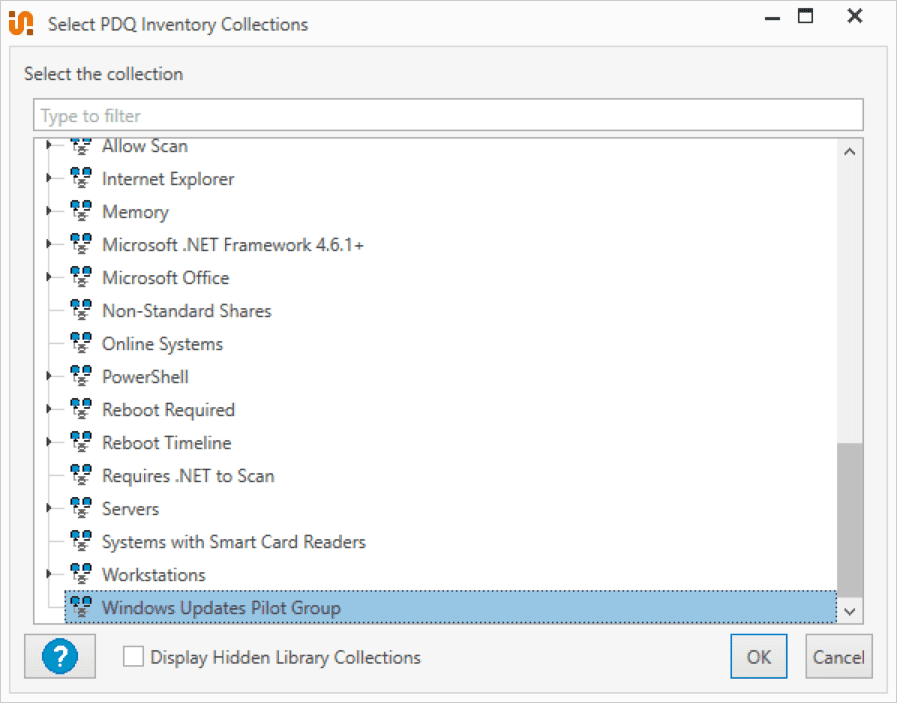Image resolution: width=897 pixels, height=703 pixels.
Task: Click the Type to filter search field
Action: pos(448,114)
